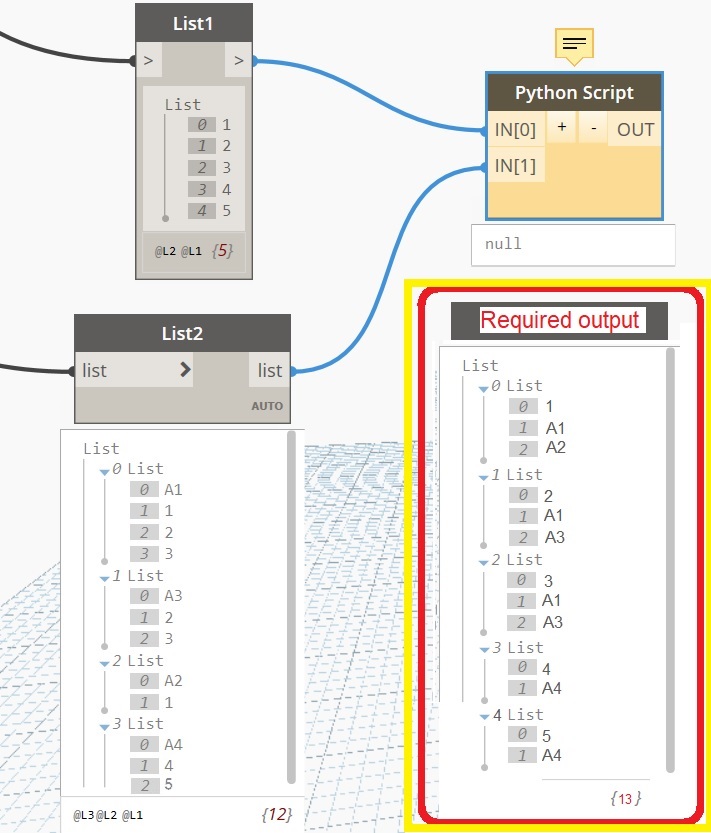Image resolution: width=711 pixels, height=833 pixels.
Task: Click the IN[1] port of Python Script
Action: pyautogui.click(x=515, y=166)
